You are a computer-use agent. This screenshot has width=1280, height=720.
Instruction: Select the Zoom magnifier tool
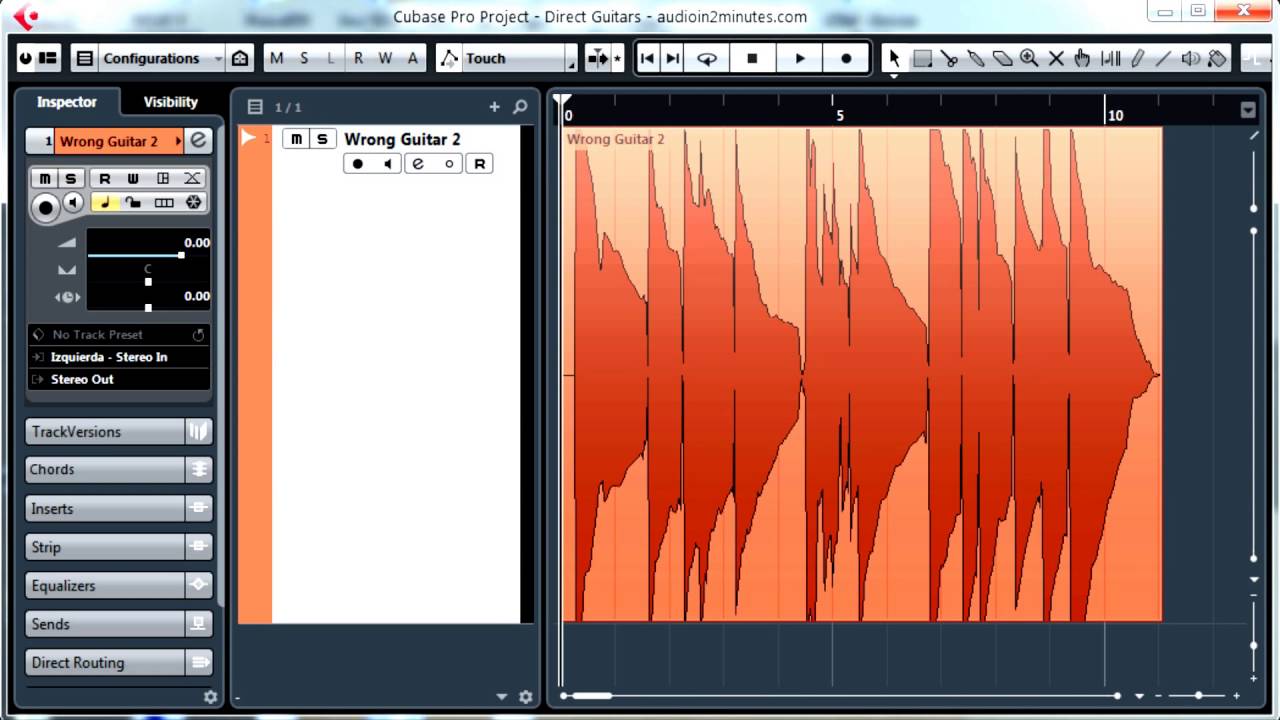pyautogui.click(x=1029, y=58)
